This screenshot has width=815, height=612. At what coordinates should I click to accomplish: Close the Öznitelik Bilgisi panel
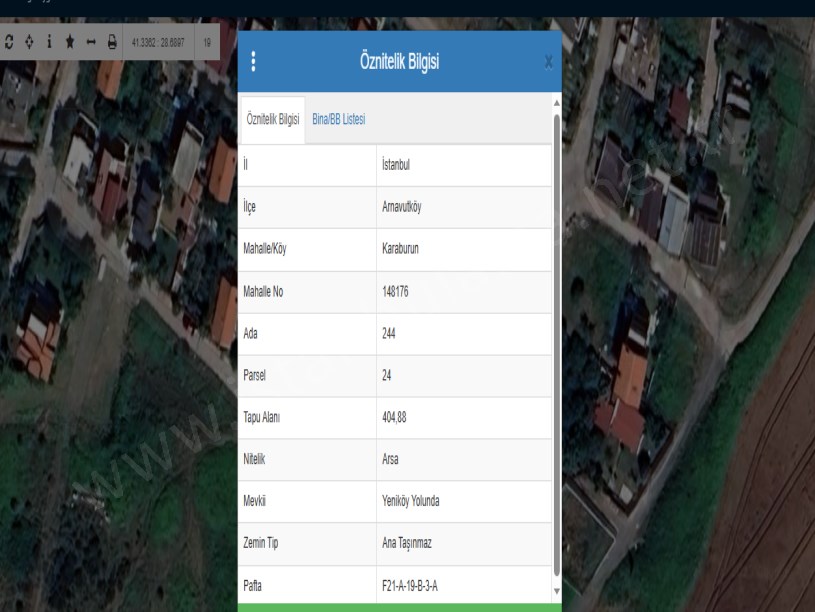pos(548,62)
